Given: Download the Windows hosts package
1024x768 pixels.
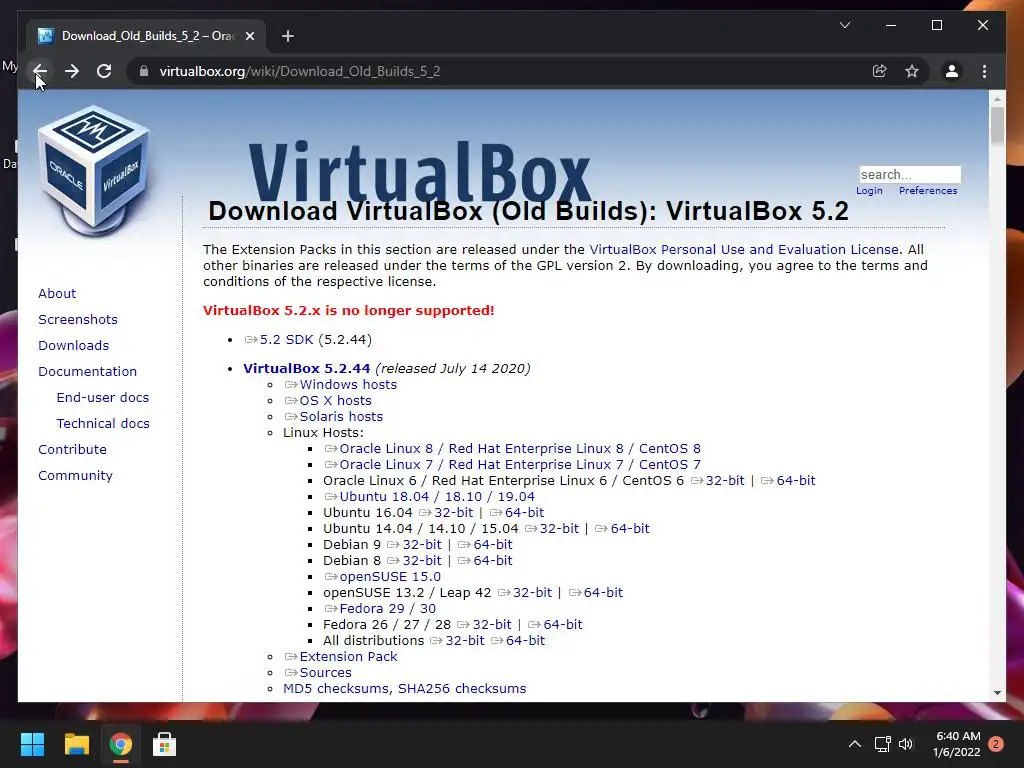Looking at the screenshot, I should (347, 385).
